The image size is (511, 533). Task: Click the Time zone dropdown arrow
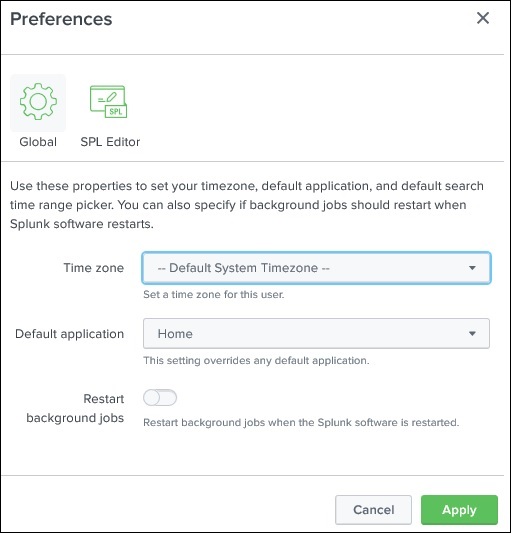pyautogui.click(x=472, y=268)
